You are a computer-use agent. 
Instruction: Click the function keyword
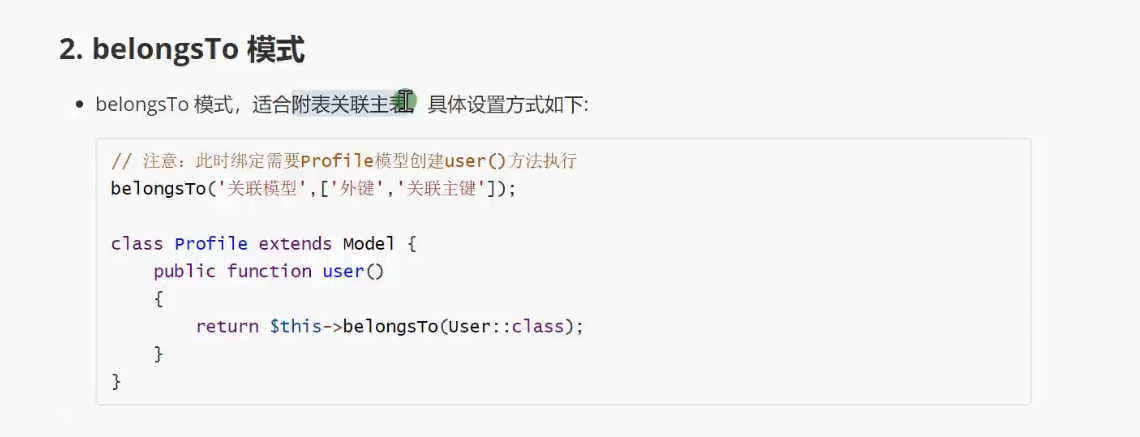pyautogui.click(x=269, y=271)
